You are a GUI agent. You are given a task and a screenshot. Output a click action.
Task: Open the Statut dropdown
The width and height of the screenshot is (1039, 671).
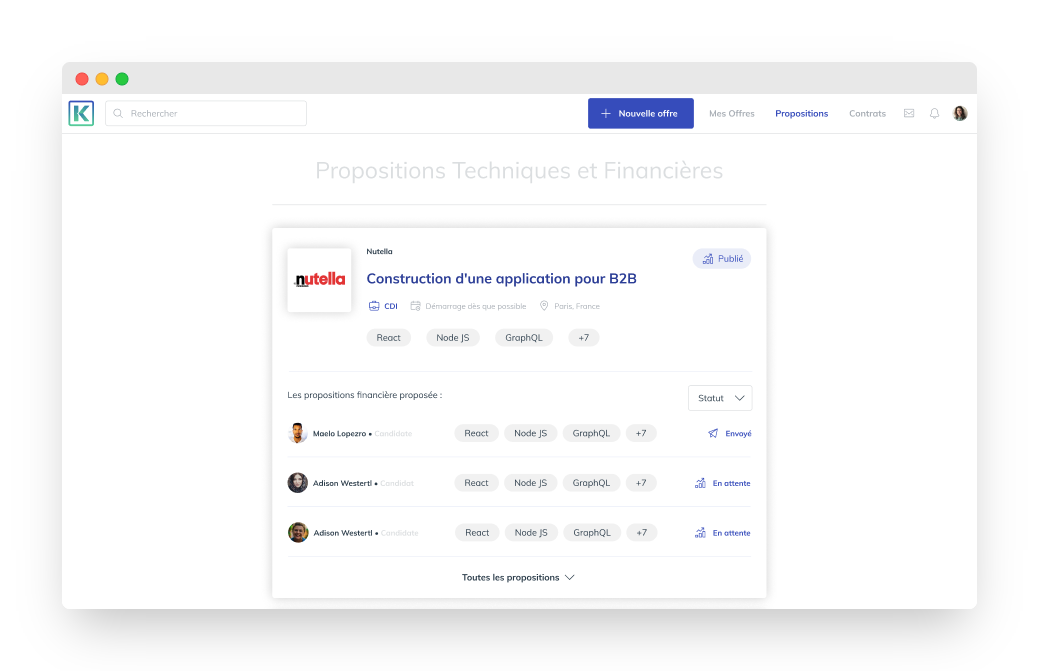(720, 398)
